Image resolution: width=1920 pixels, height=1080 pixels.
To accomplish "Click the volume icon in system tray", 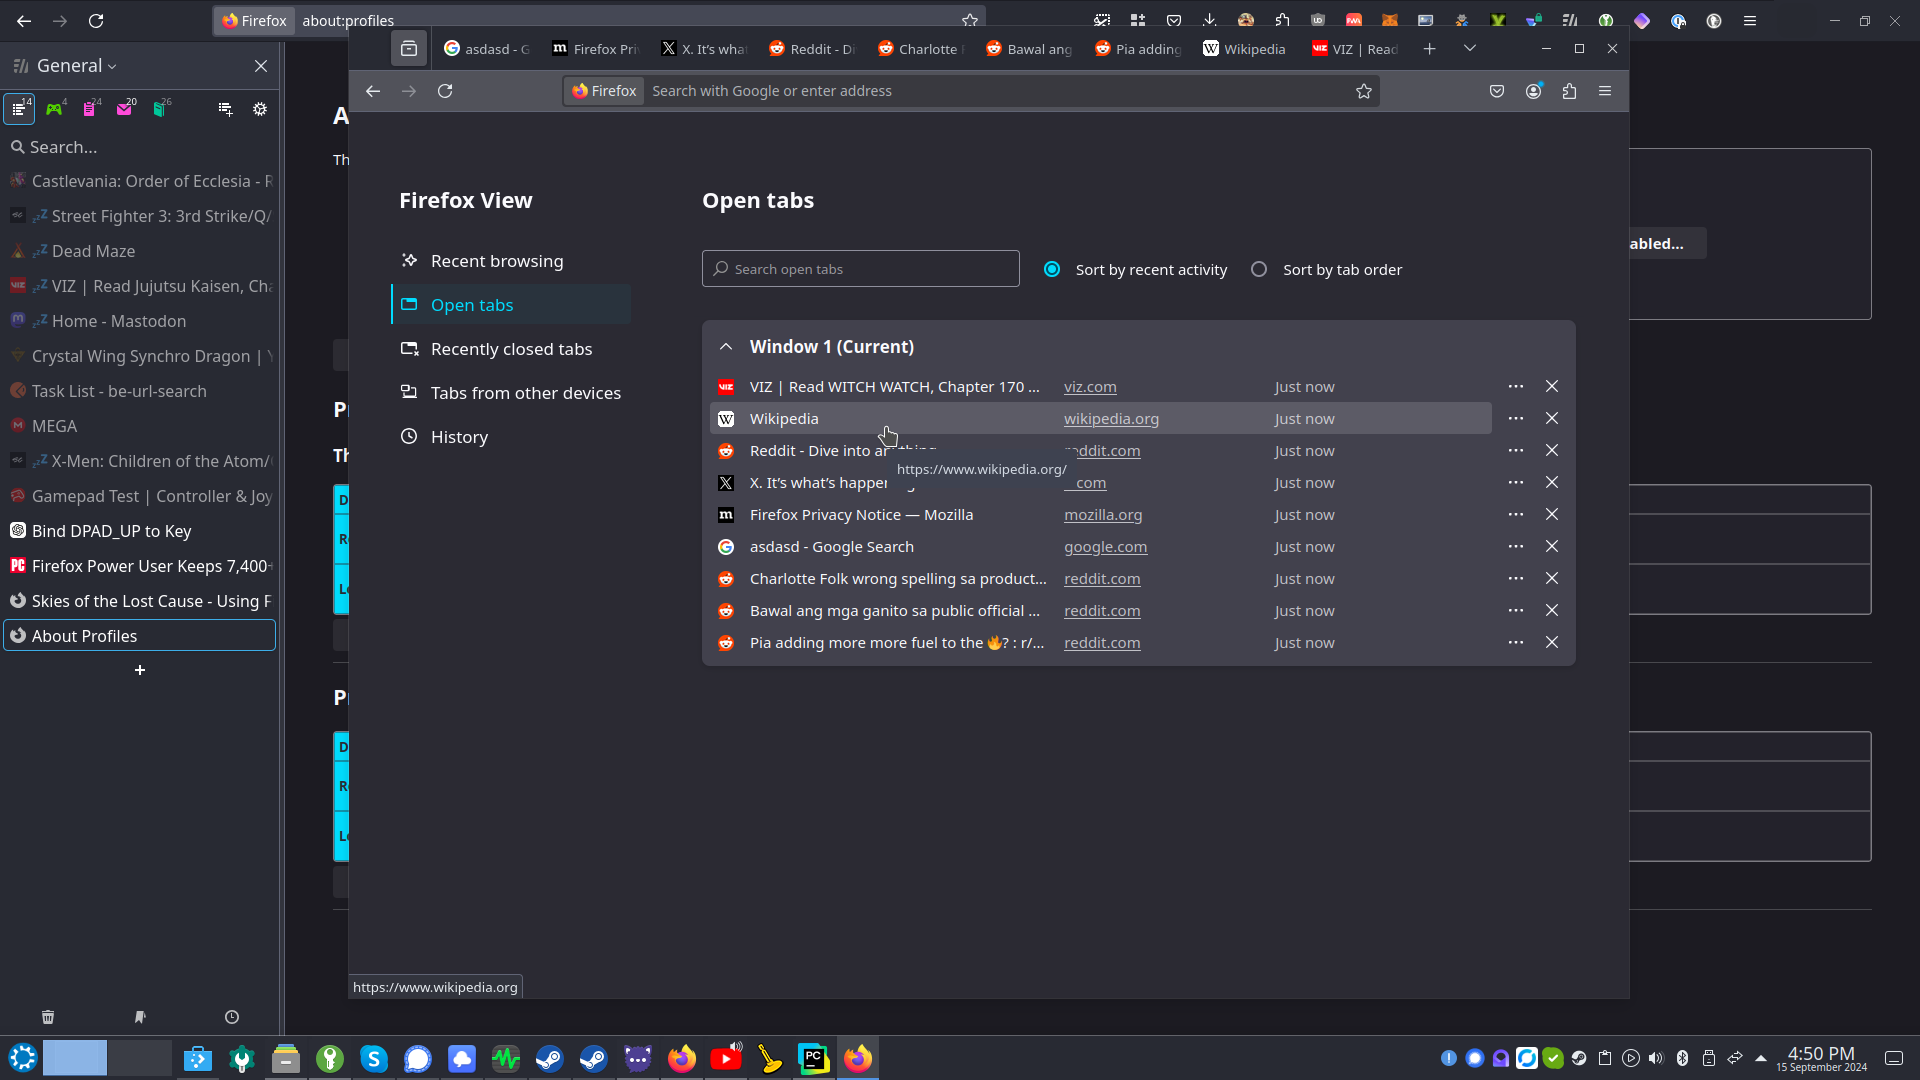I will point(1656,1058).
